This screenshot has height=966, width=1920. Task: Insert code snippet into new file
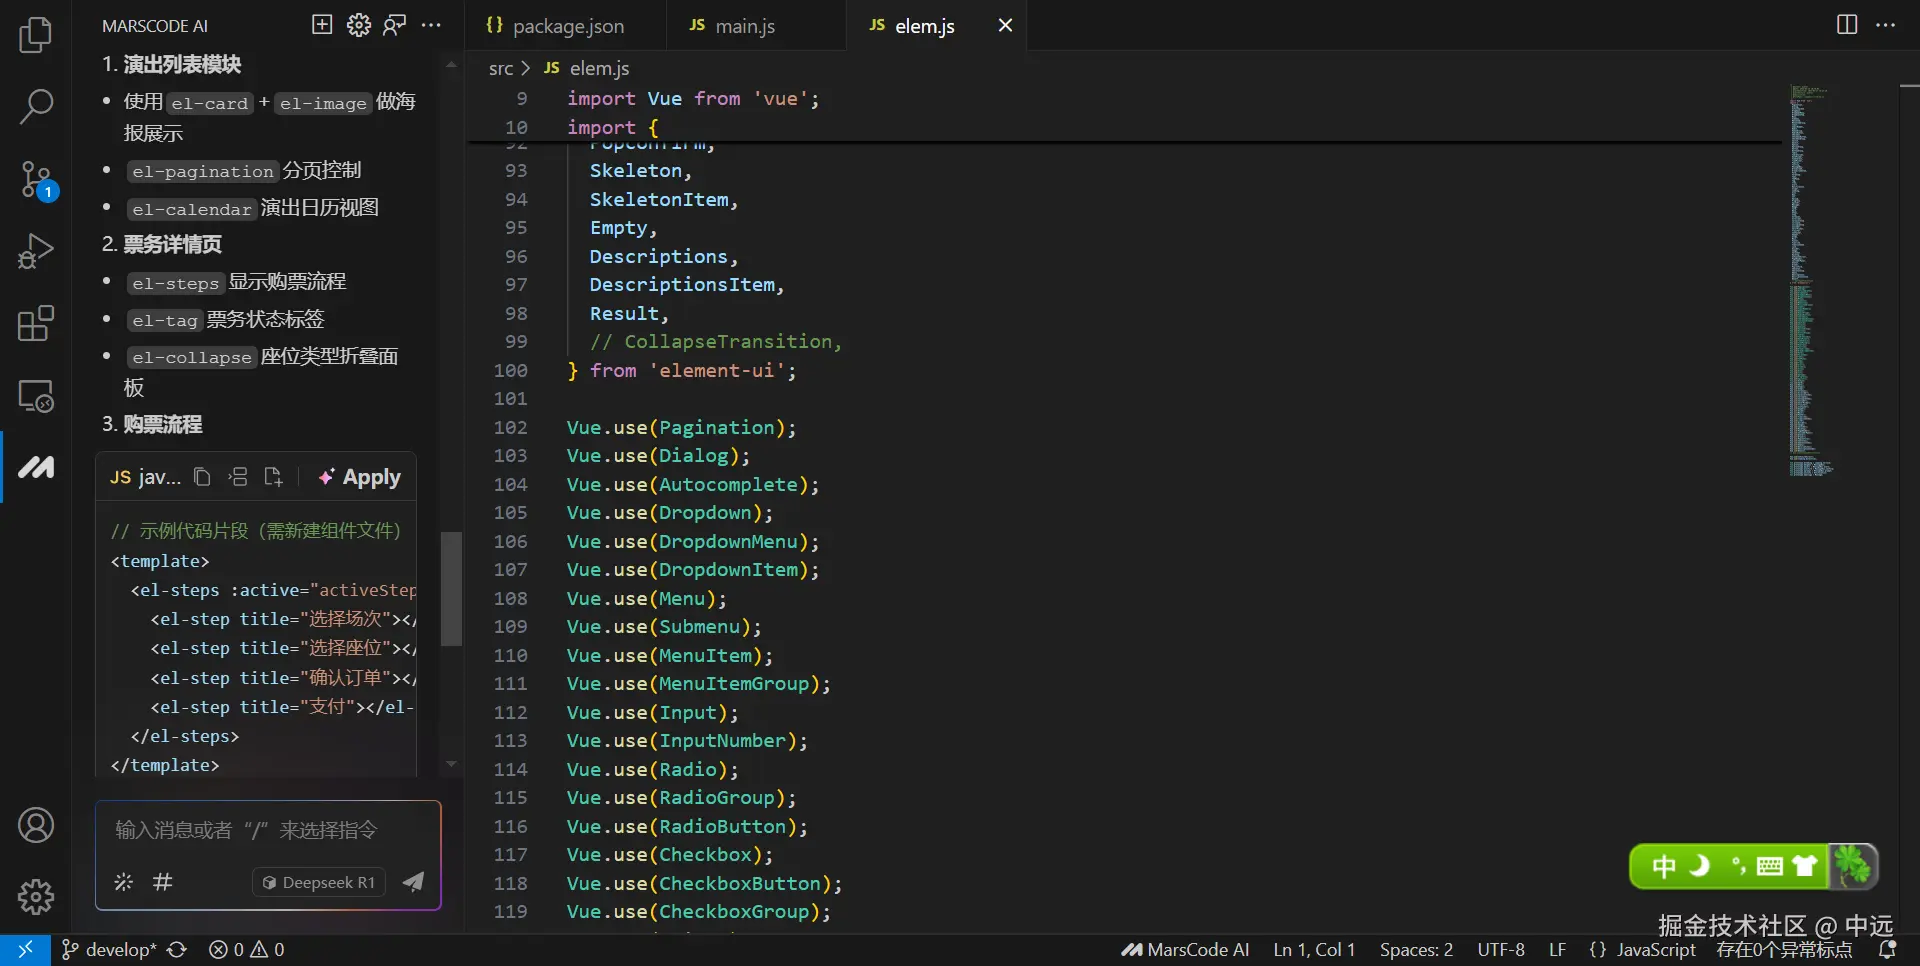(273, 477)
